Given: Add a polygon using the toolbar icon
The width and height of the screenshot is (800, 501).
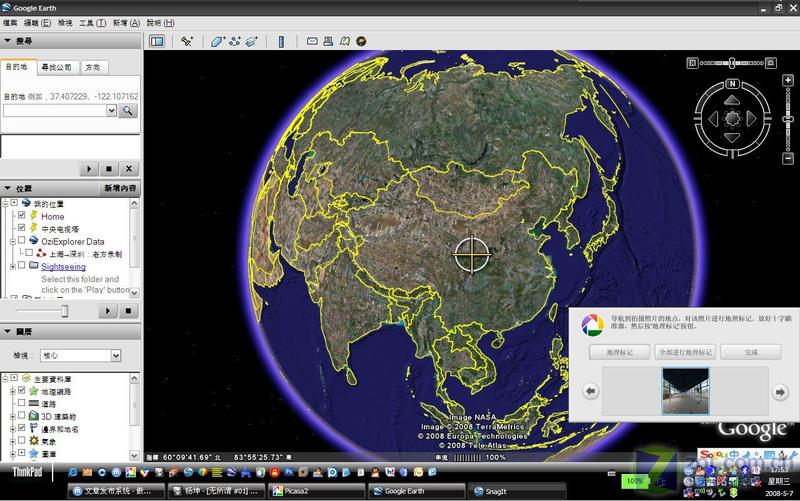Looking at the screenshot, I should click(217, 41).
